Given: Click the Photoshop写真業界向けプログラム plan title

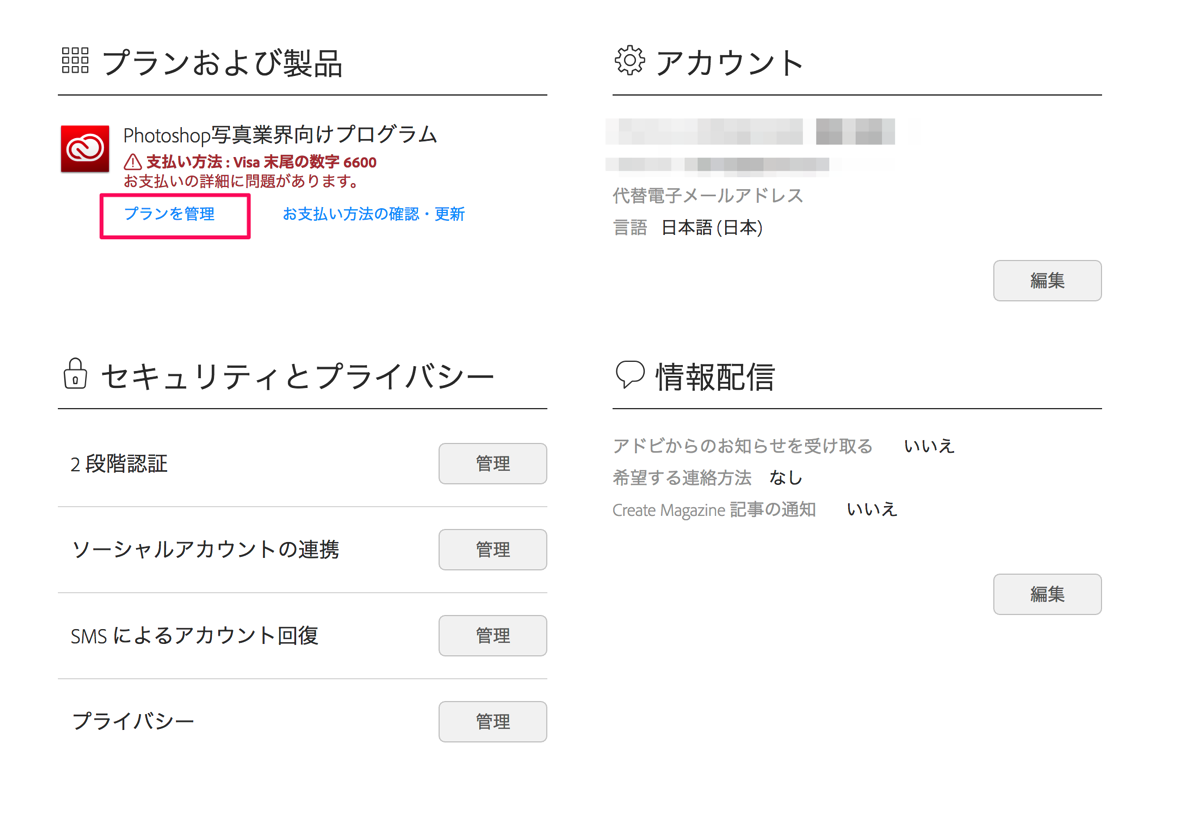Looking at the screenshot, I should (280, 135).
